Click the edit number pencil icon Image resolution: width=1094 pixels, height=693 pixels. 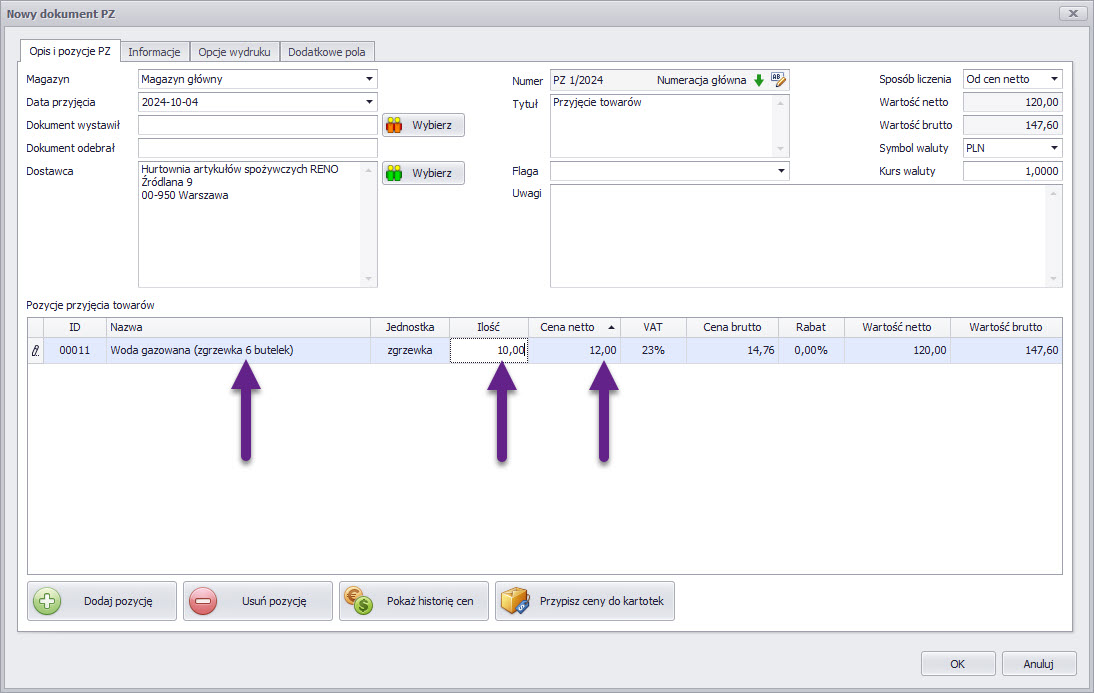(779, 80)
